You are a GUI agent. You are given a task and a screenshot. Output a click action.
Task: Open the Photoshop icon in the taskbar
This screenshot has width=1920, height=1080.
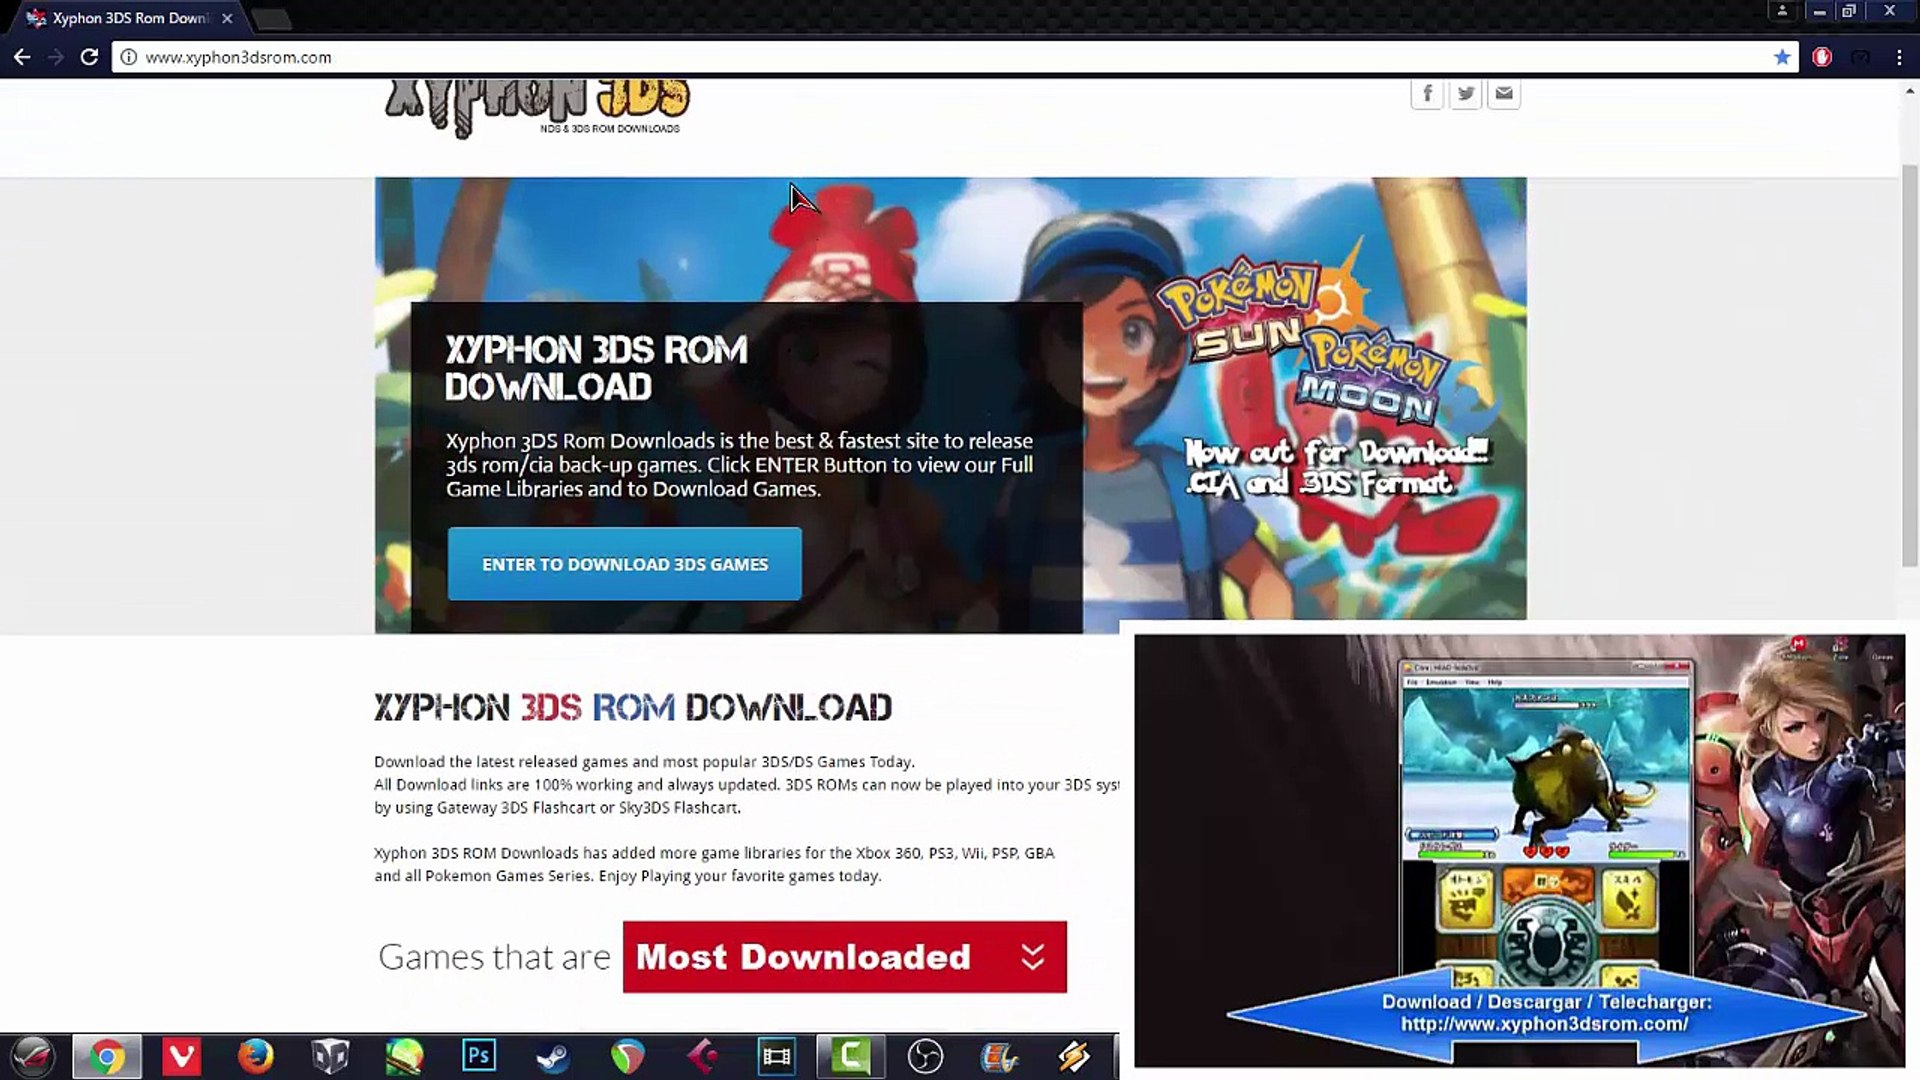click(479, 1056)
